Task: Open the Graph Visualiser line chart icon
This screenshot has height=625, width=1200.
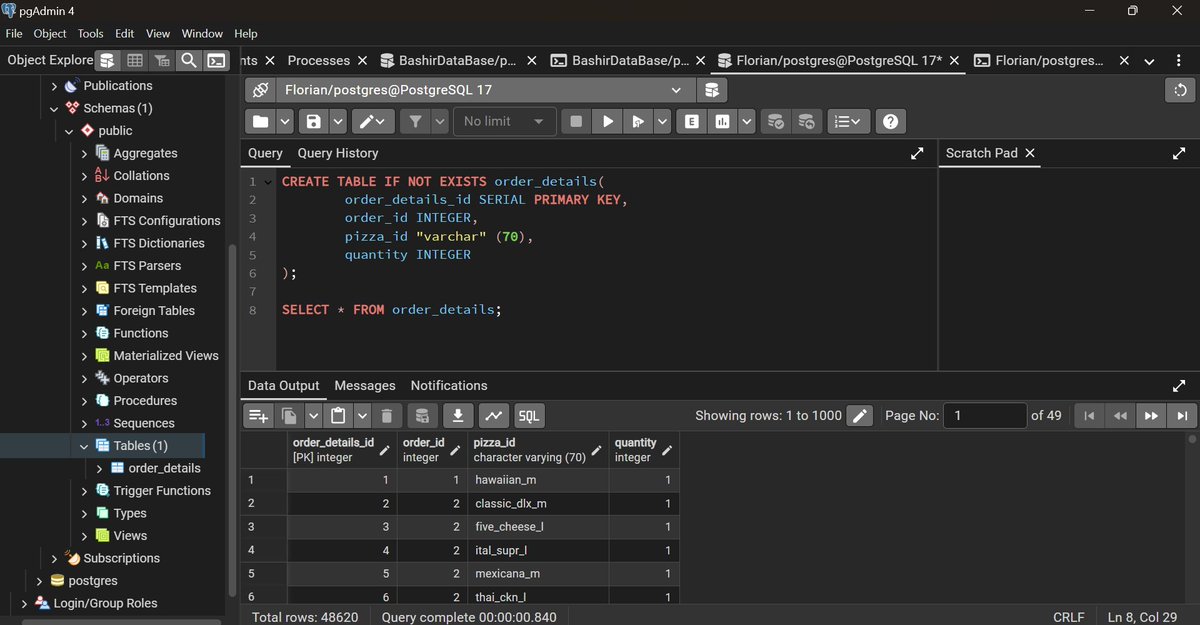Action: pyautogui.click(x=493, y=416)
